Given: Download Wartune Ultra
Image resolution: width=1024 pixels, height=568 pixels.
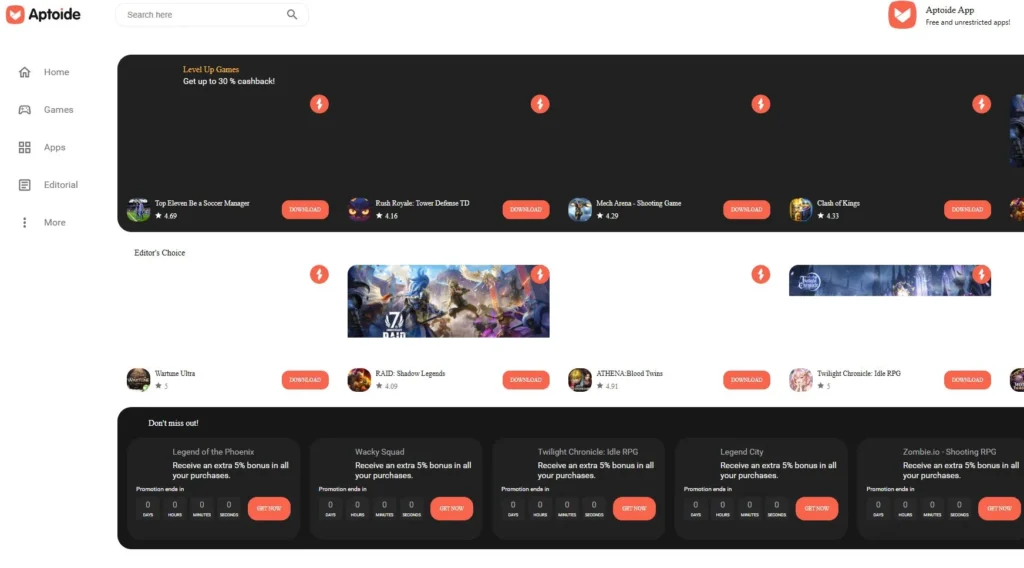Looking at the screenshot, I should (305, 380).
